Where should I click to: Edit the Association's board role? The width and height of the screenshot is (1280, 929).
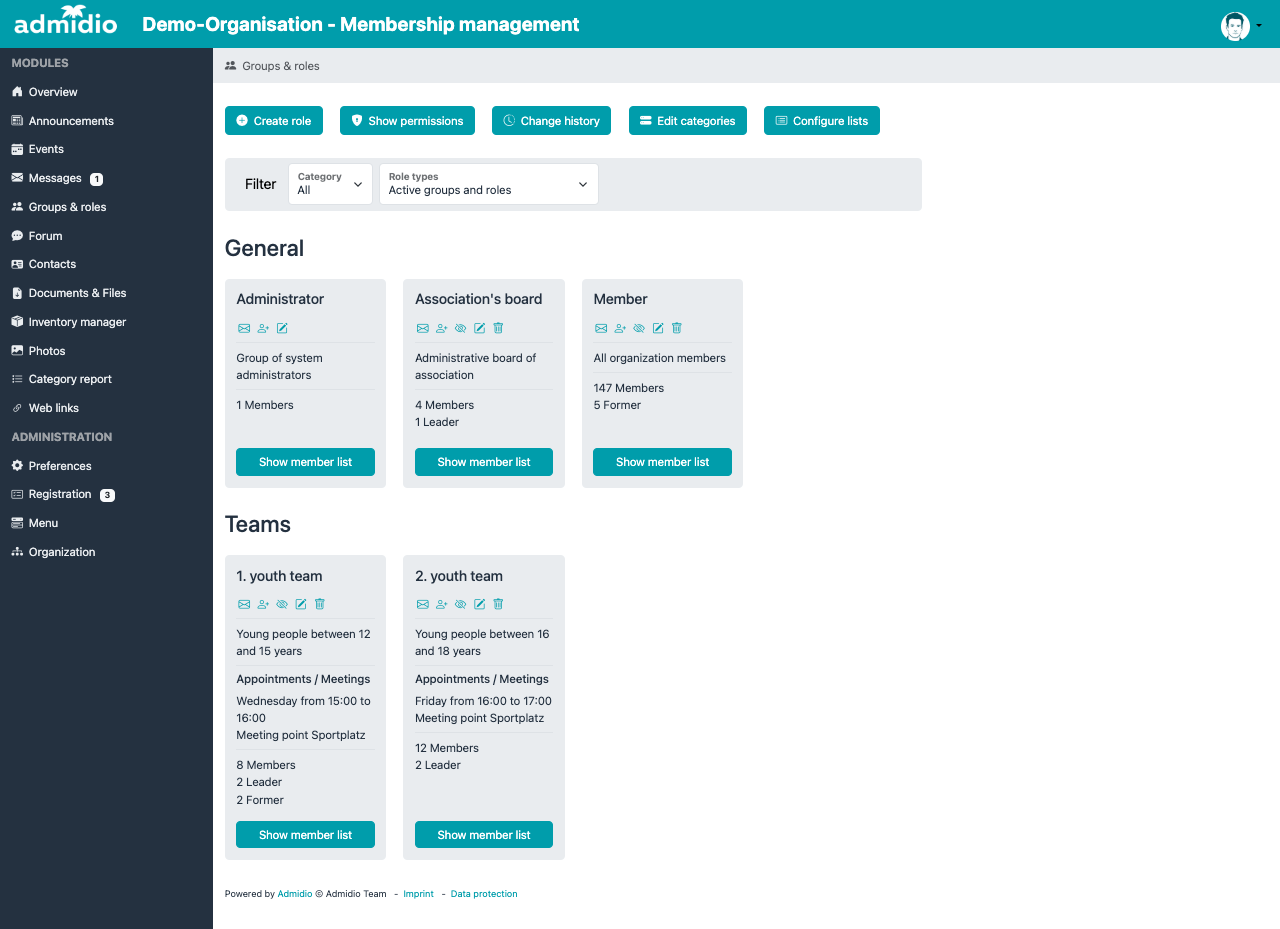click(x=479, y=328)
